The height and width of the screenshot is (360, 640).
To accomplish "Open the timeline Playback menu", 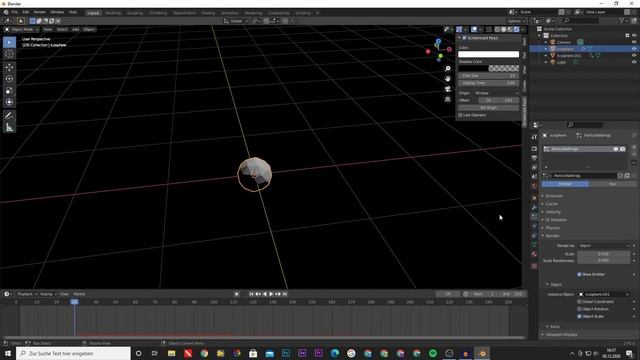I will coord(27,294).
